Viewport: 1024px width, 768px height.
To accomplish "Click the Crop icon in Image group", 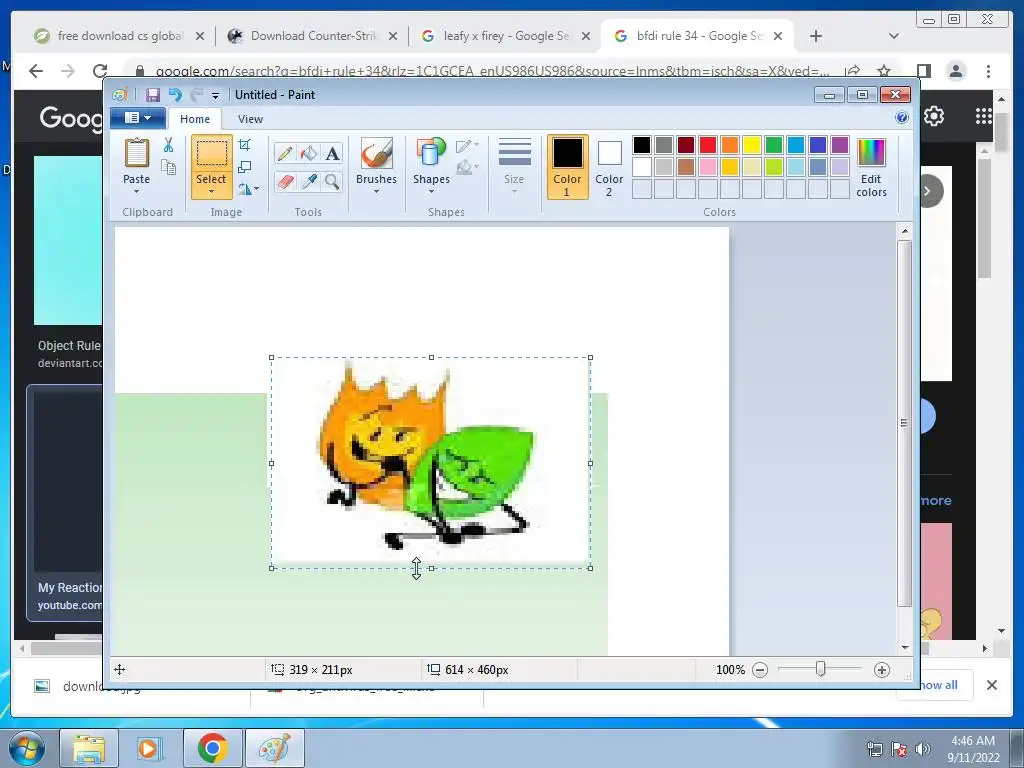I will point(244,145).
